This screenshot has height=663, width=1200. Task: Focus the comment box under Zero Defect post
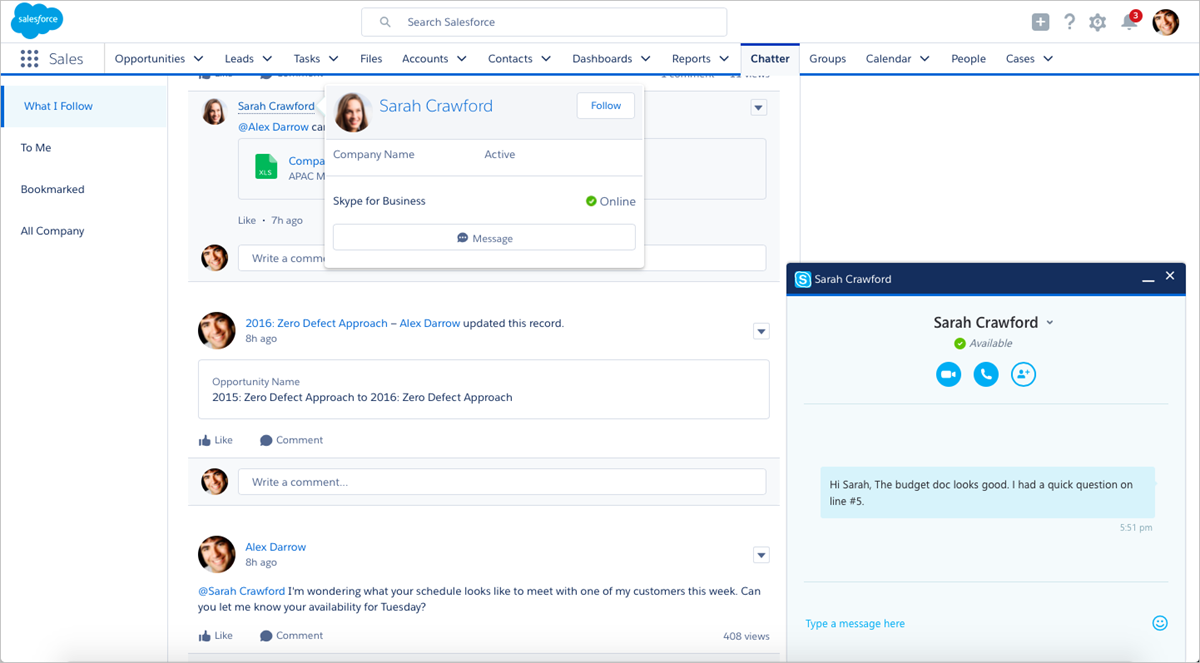click(x=502, y=482)
